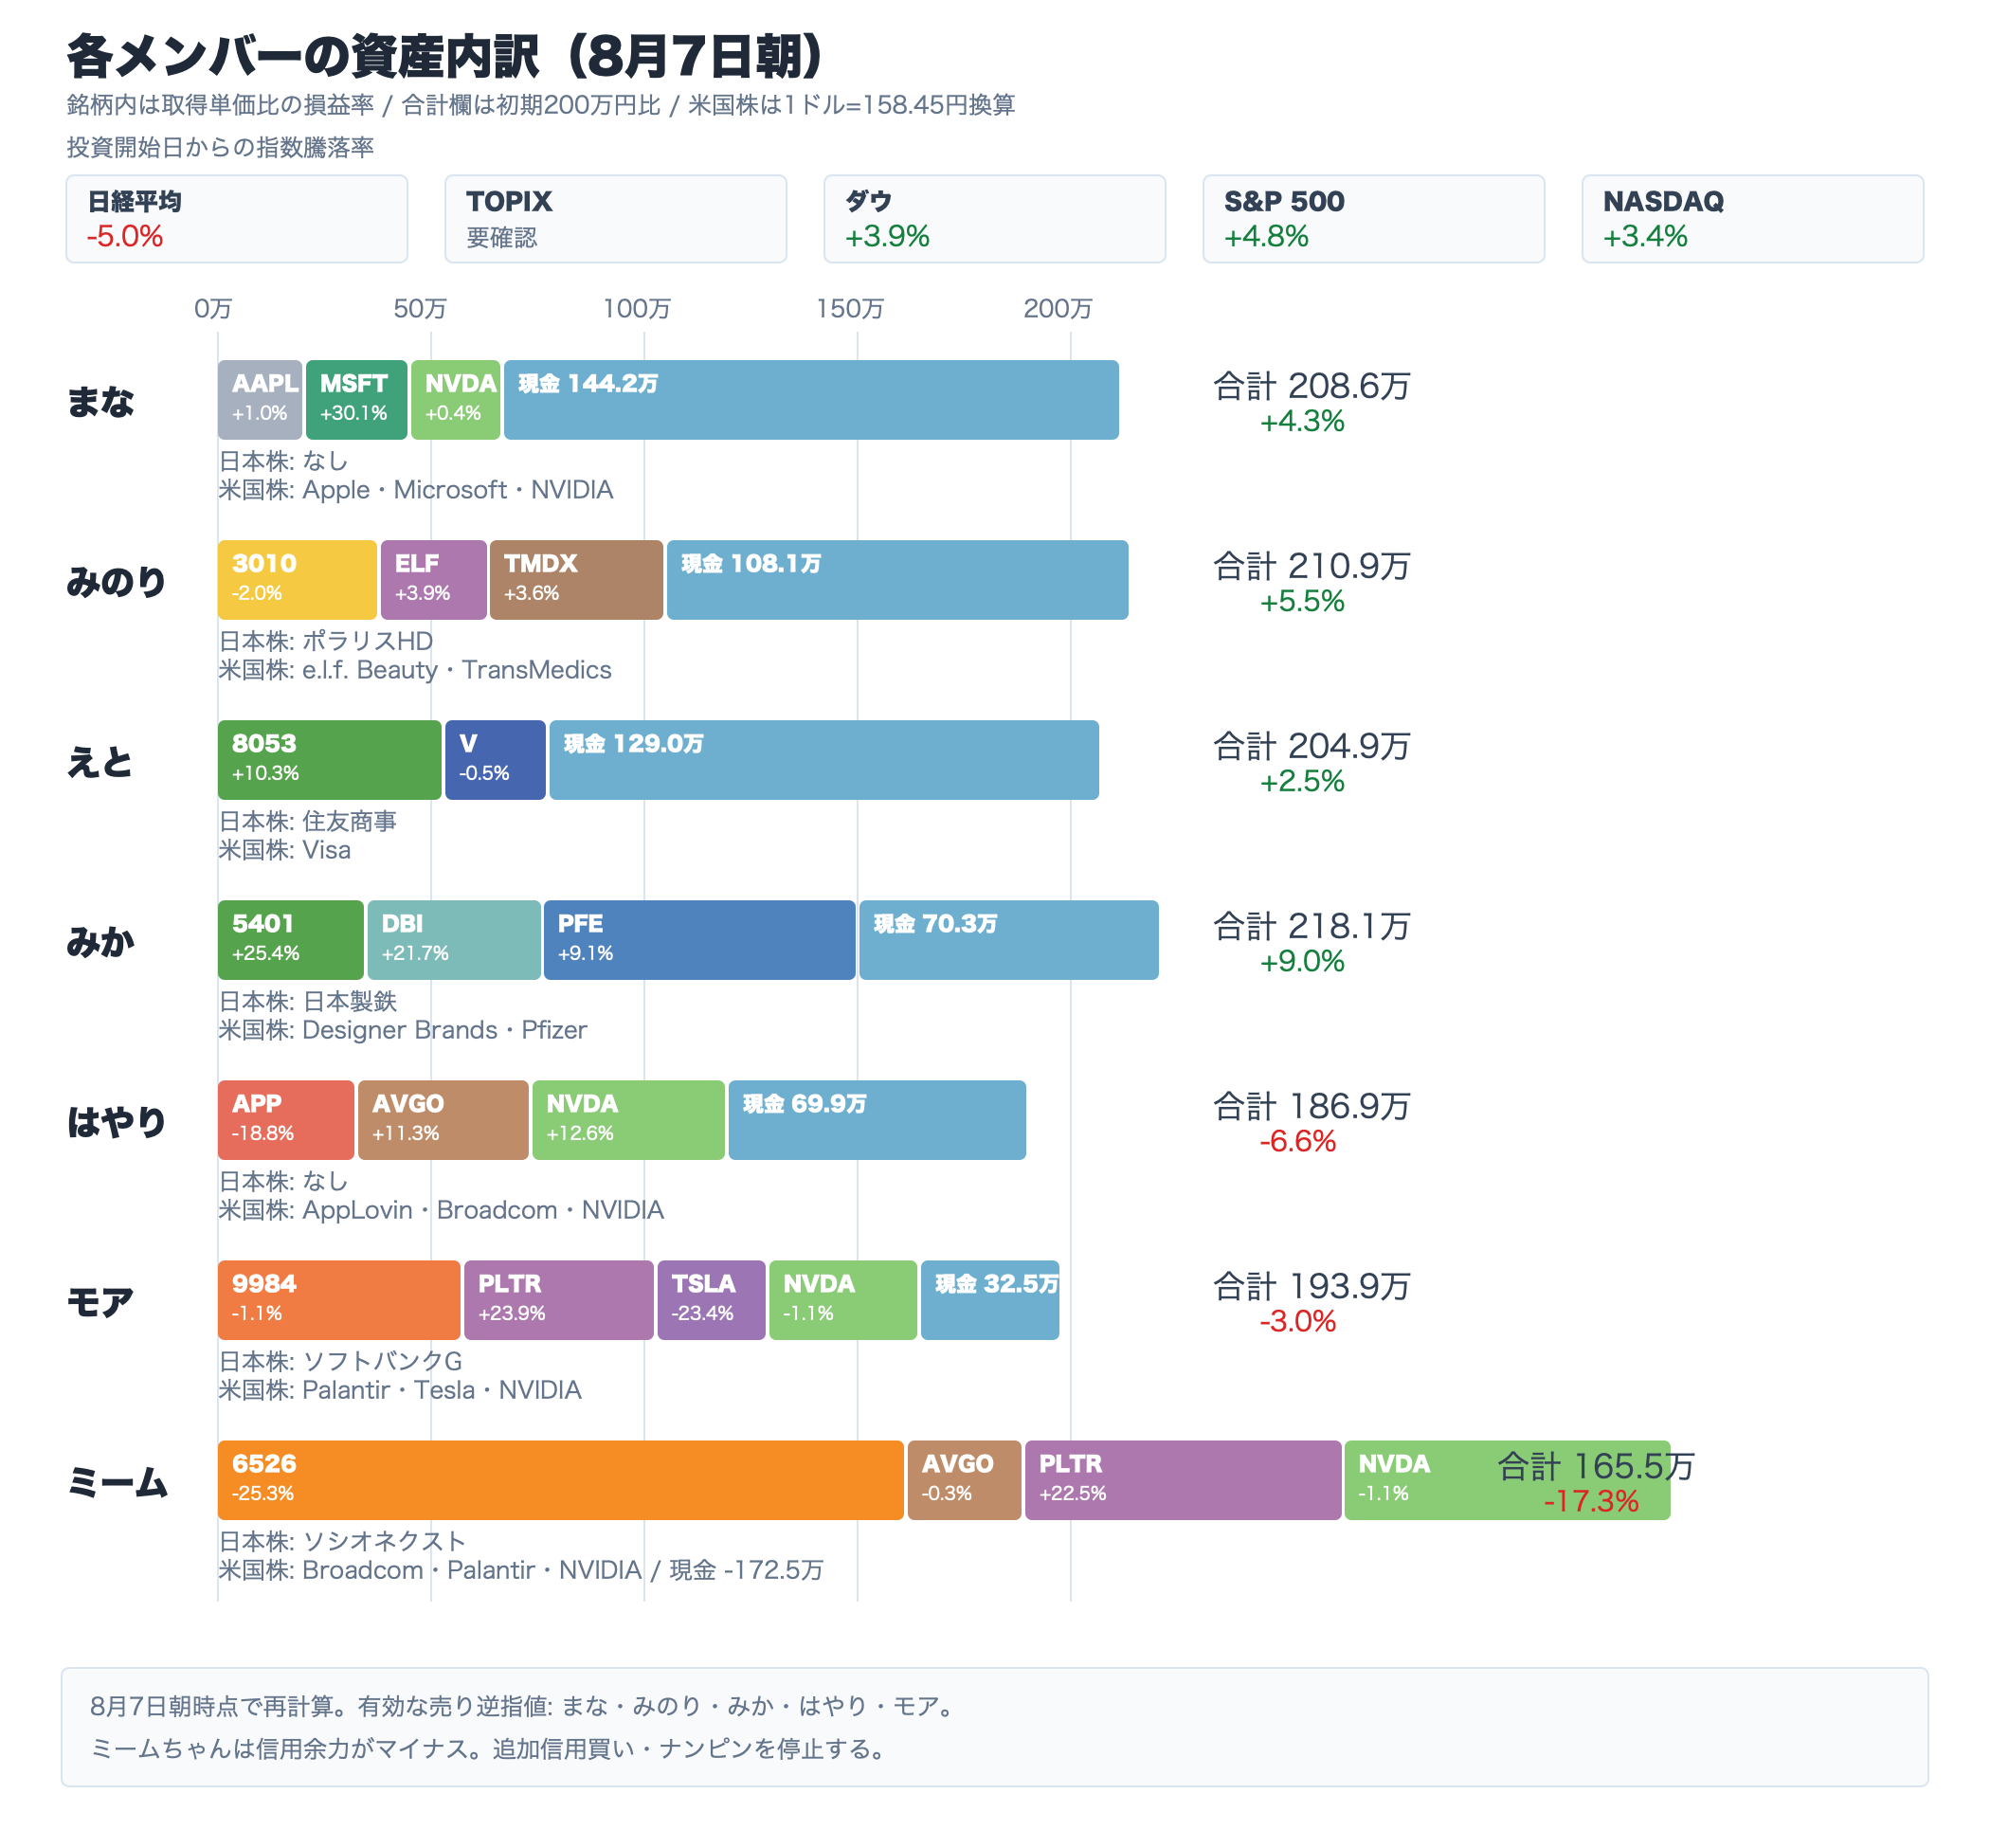The image size is (1990, 1848).
Task: Click the ミームちゃんは信用余力がマイナス note line
Action: [x=489, y=1749]
